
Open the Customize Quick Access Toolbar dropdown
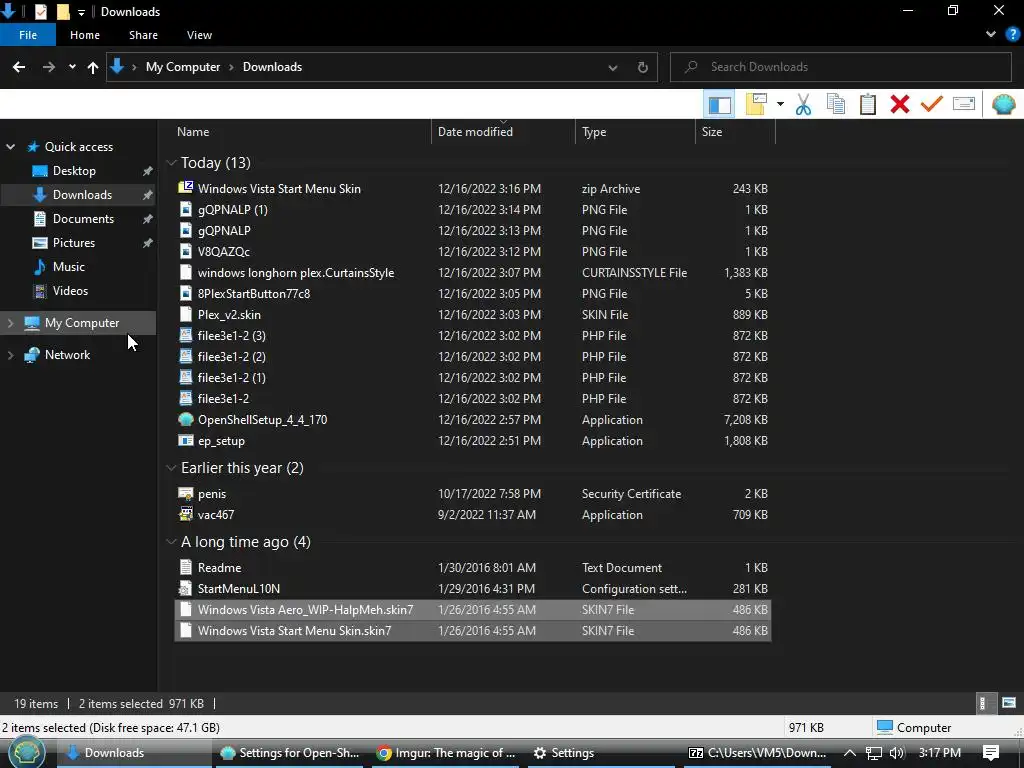(x=81, y=12)
